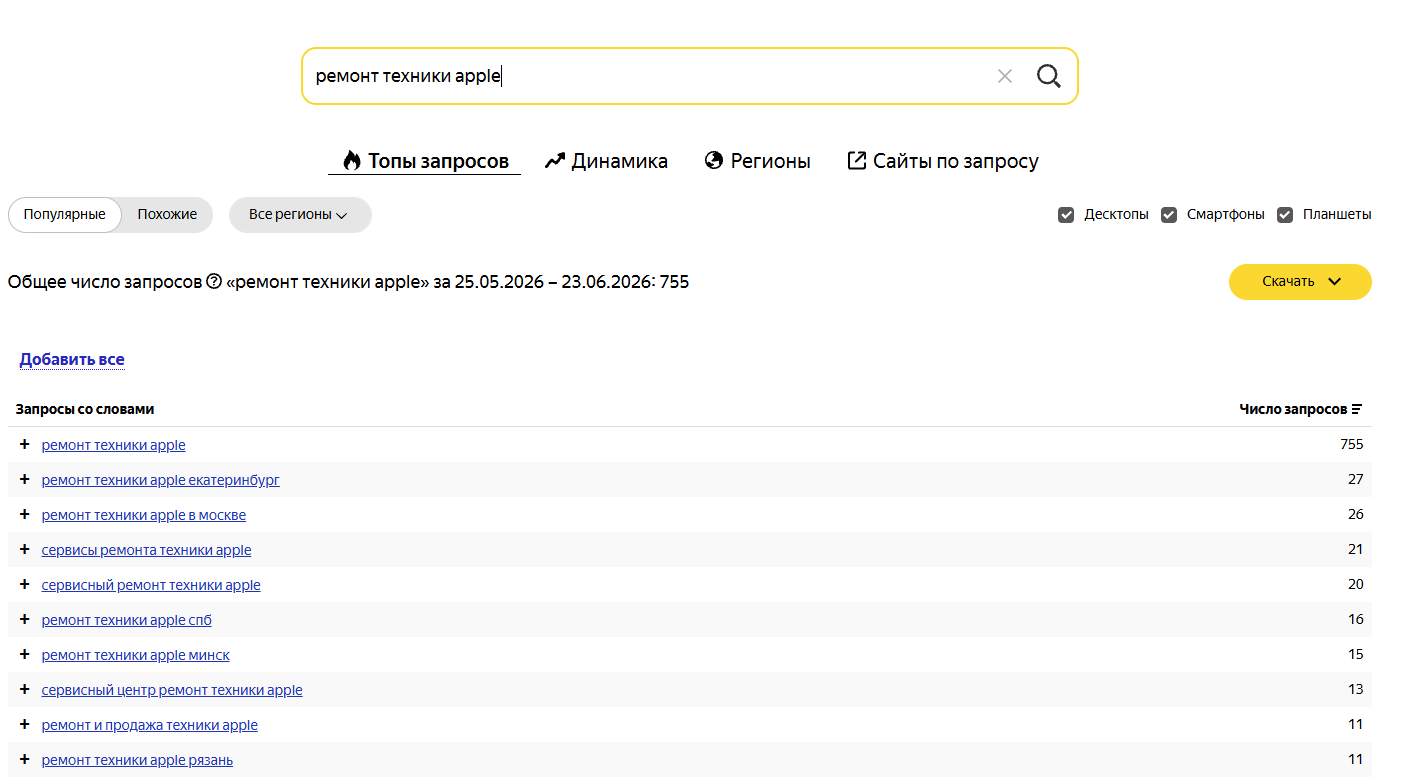
Task: Switch to the Похожие option
Action: click(x=167, y=215)
